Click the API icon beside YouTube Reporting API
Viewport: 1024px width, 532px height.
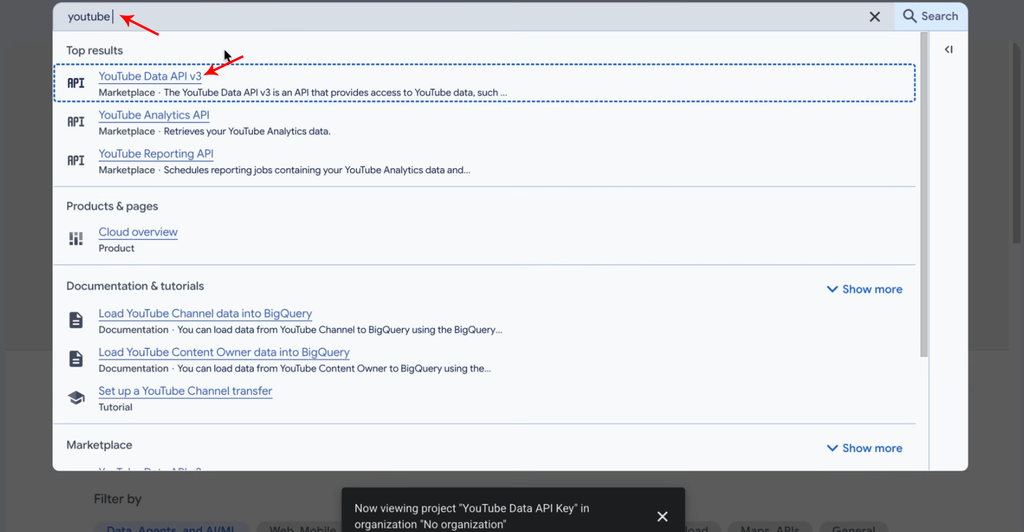pos(76,161)
